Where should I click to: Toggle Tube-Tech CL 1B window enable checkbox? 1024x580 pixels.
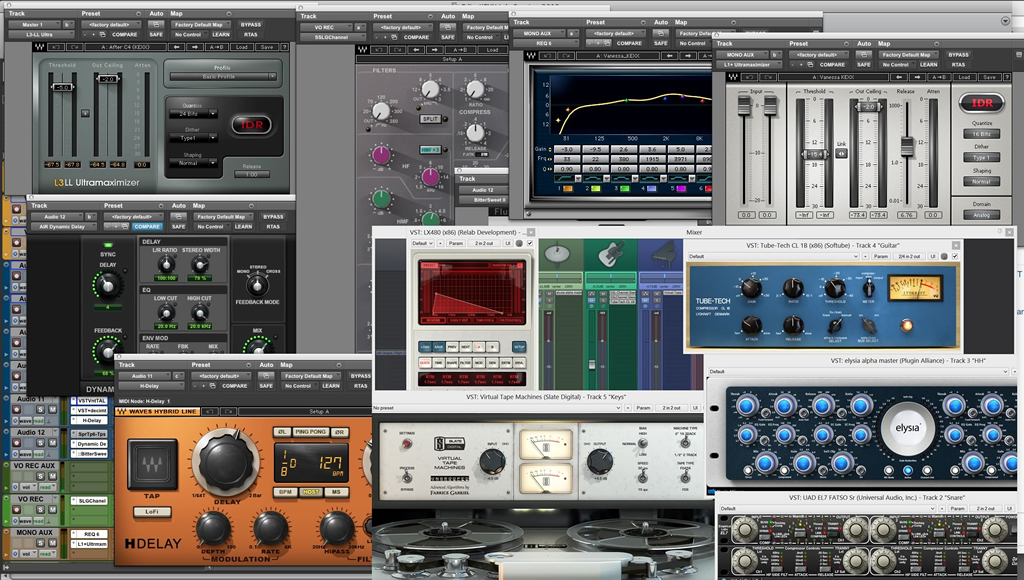coord(955,257)
